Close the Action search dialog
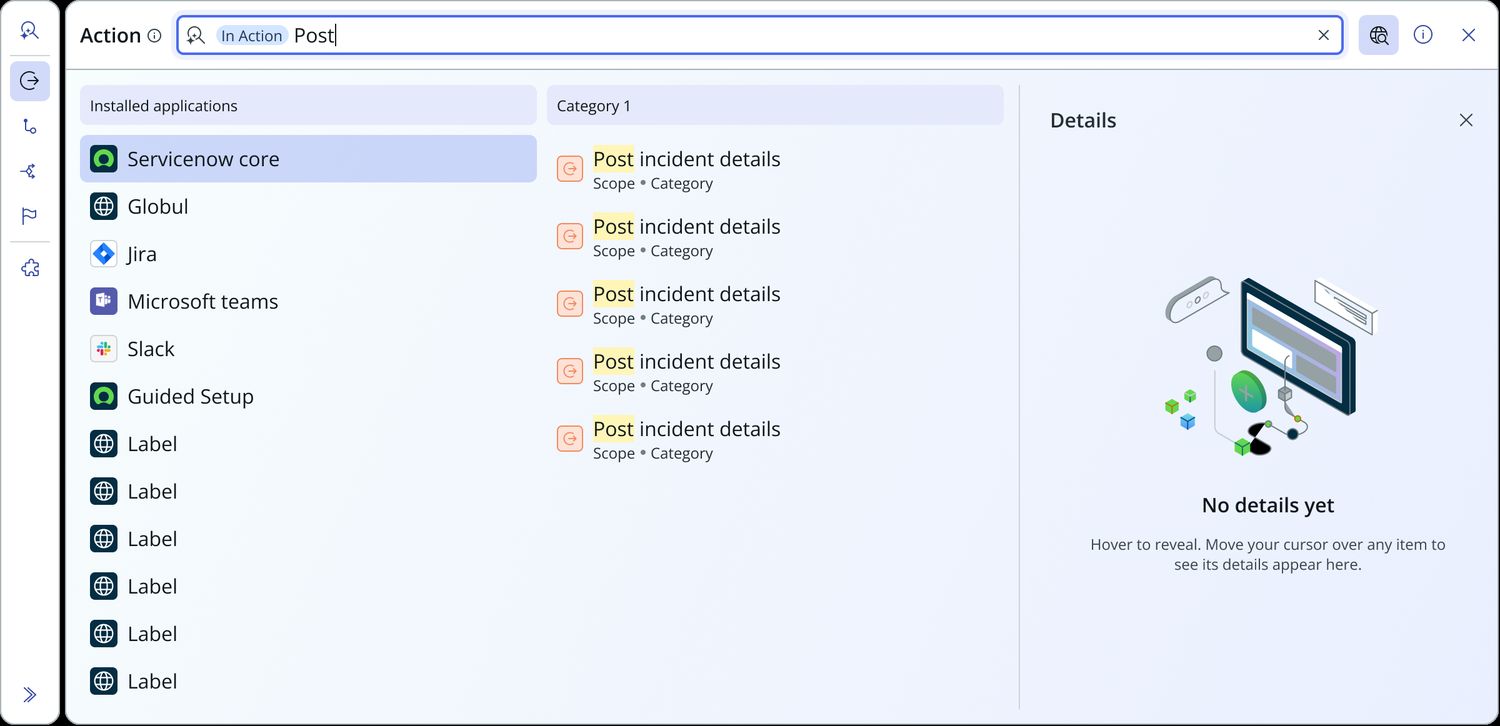This screenshot has width=1500, height=726. (x=1468, y=35)
